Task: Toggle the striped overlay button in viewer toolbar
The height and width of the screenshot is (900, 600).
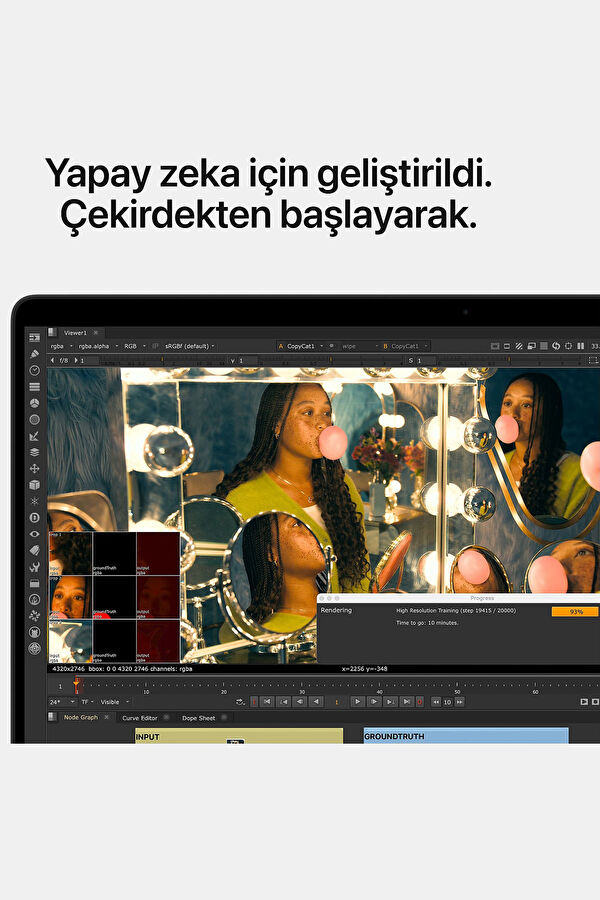Action: pos(519,346)
